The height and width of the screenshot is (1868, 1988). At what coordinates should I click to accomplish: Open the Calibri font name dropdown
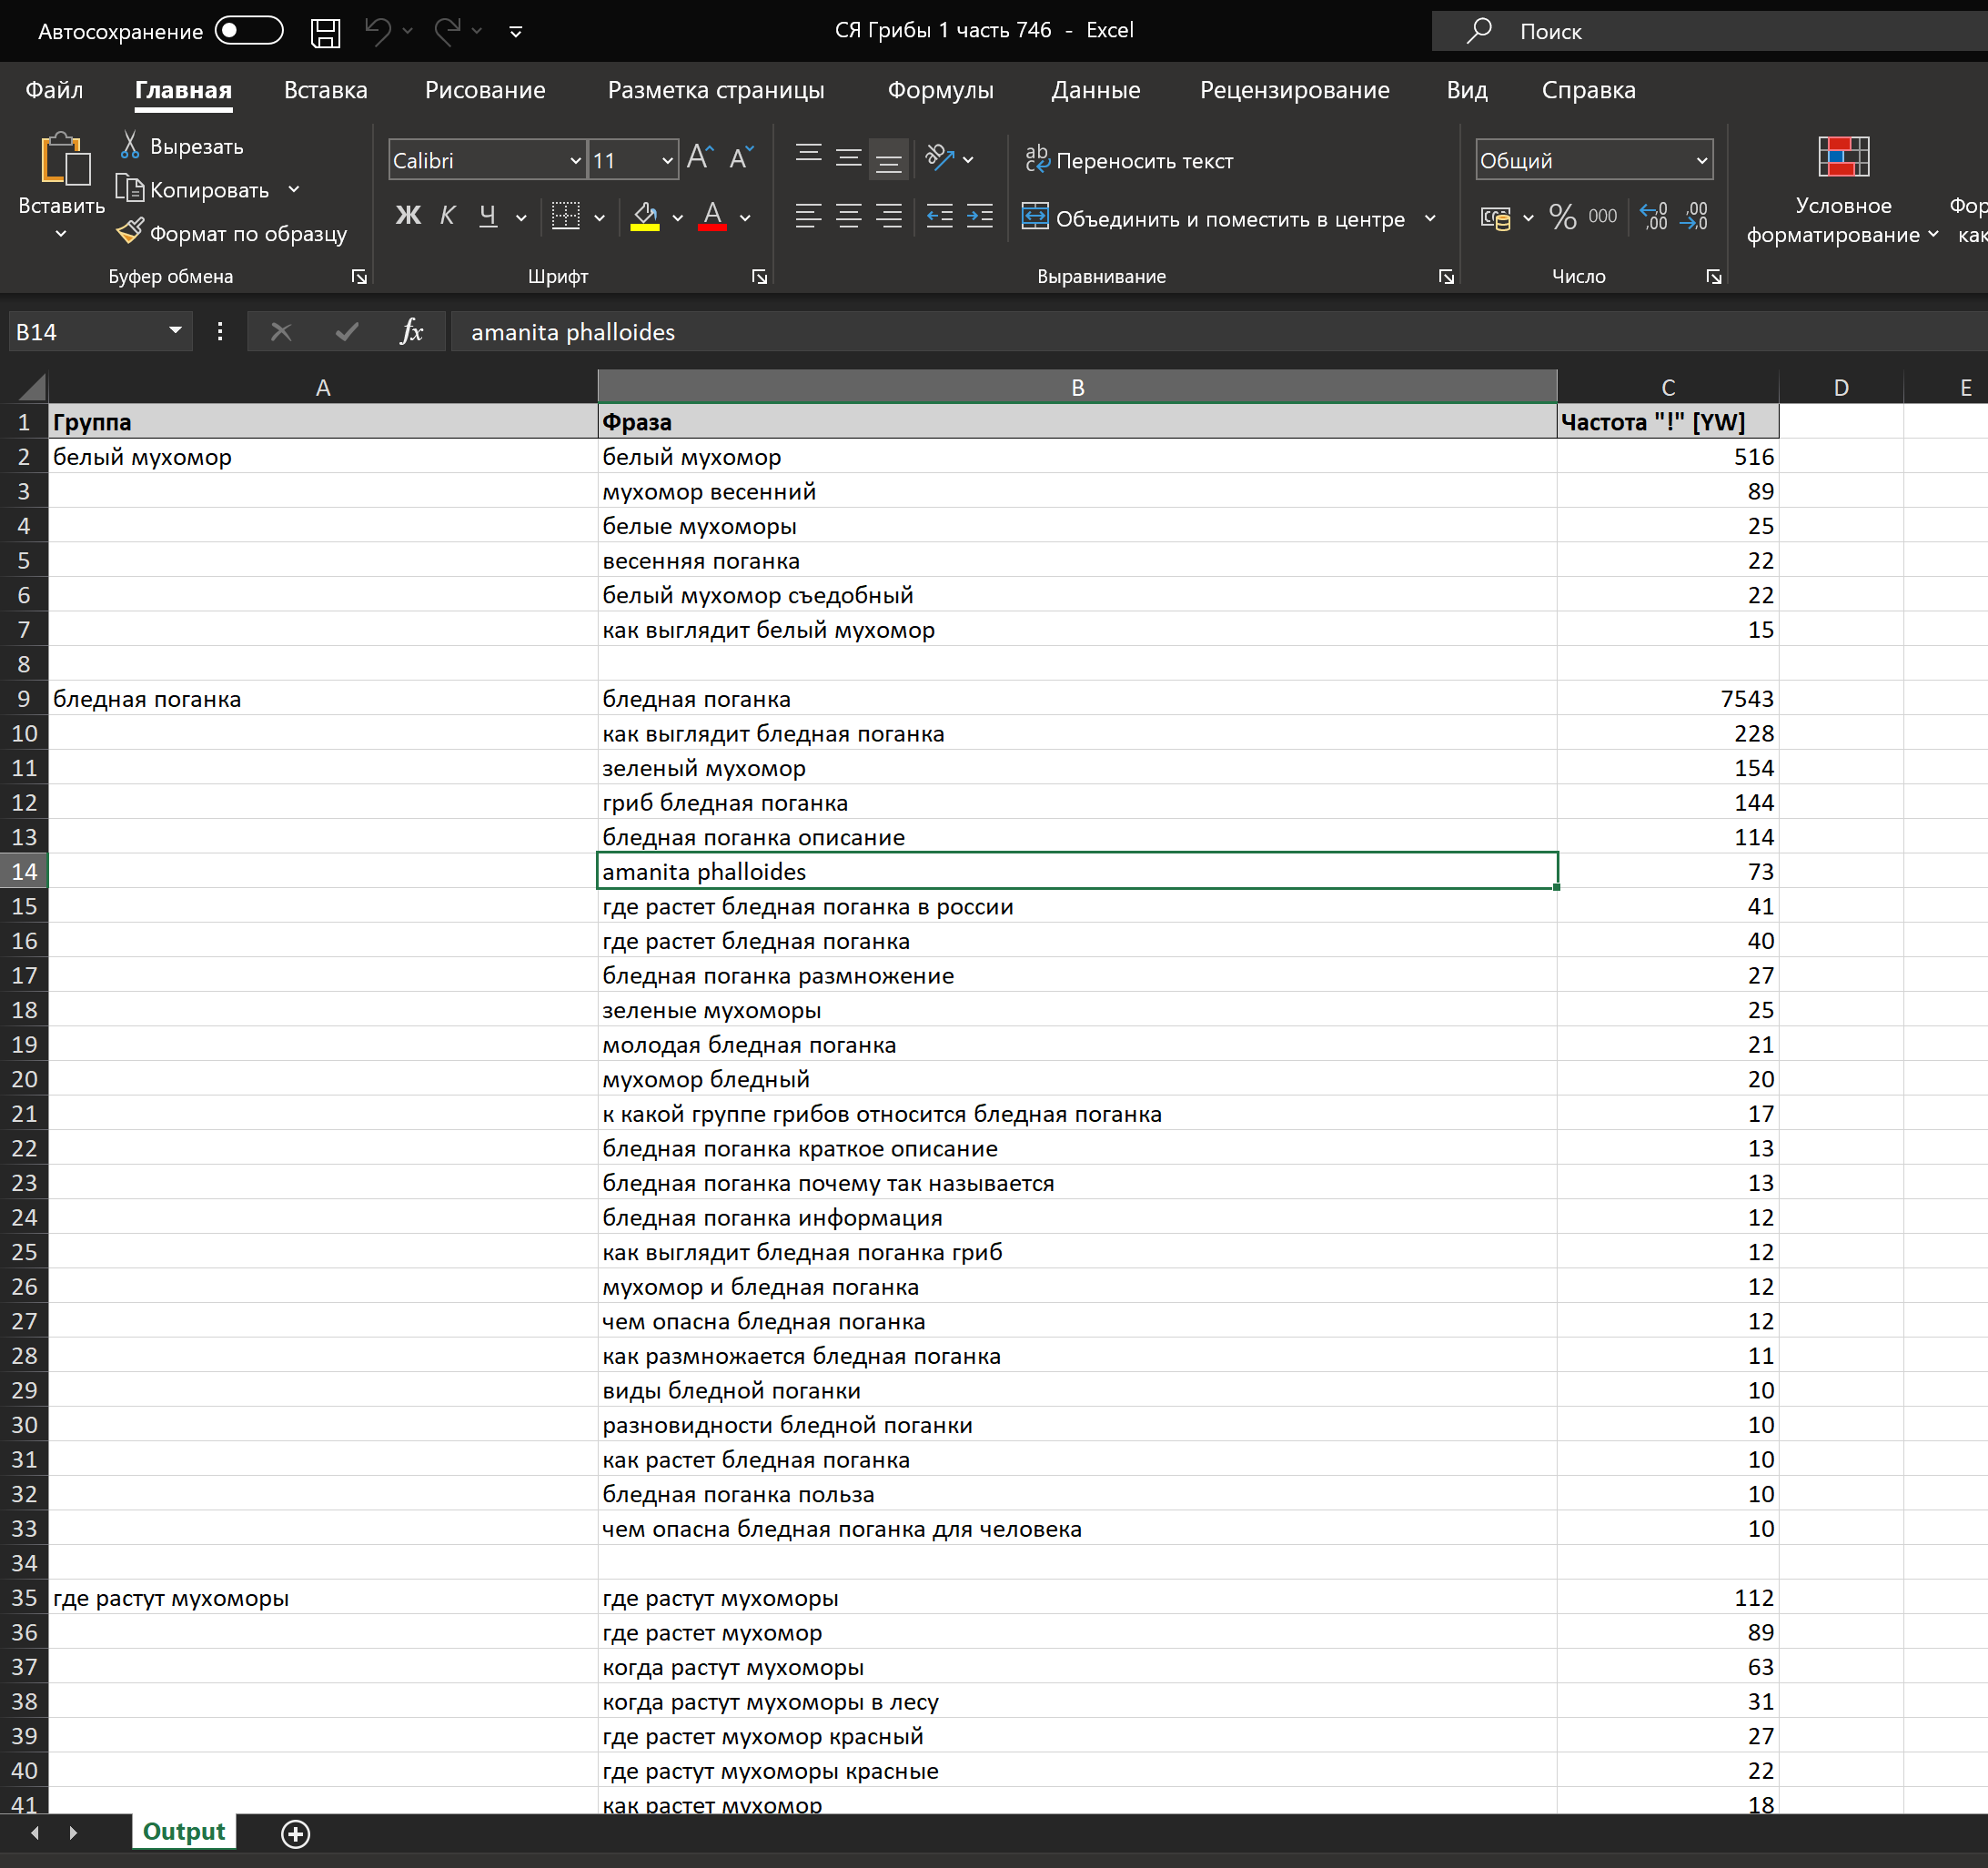click(x=575, y=160)
